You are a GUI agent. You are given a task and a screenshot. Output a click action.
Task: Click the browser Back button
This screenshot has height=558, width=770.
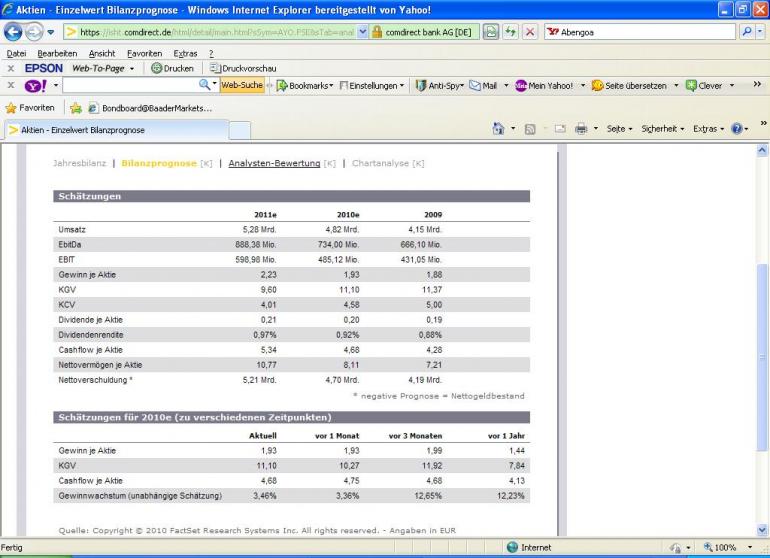tap(14, 32)
